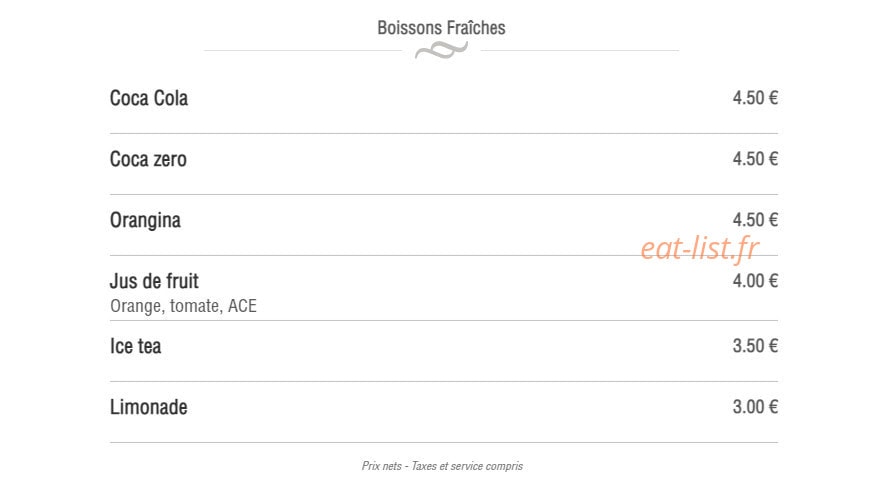The image size is (869, 482).
Task: Select the Coca zero item
Action: 148,159
